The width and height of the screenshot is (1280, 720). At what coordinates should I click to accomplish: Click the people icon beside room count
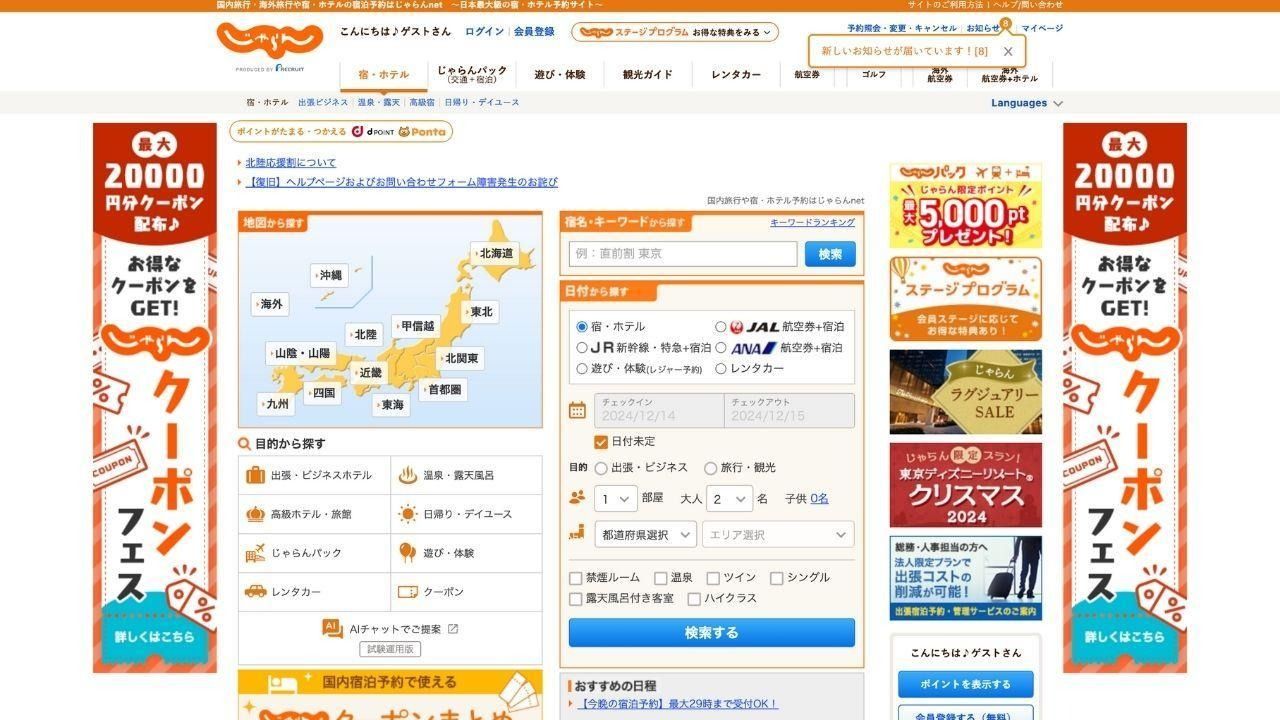click(577, 497)
